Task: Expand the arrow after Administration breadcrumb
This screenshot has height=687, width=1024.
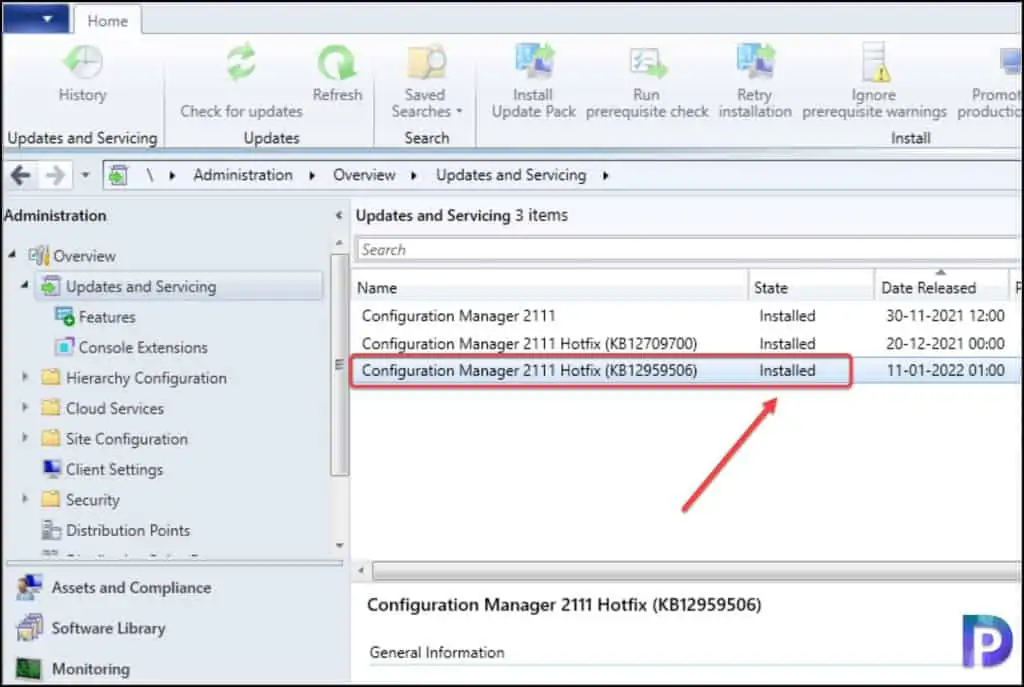Action: [x=312, y=176]
